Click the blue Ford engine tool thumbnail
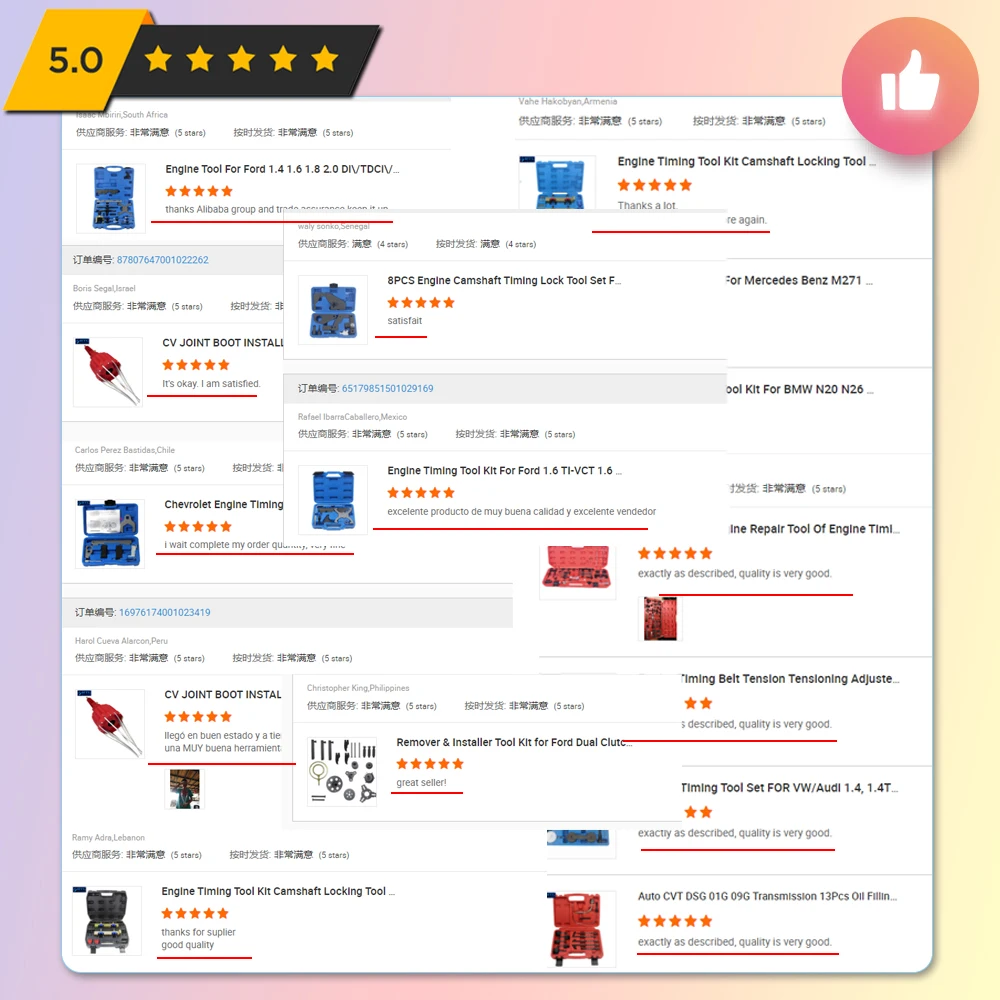 (111, 198)
